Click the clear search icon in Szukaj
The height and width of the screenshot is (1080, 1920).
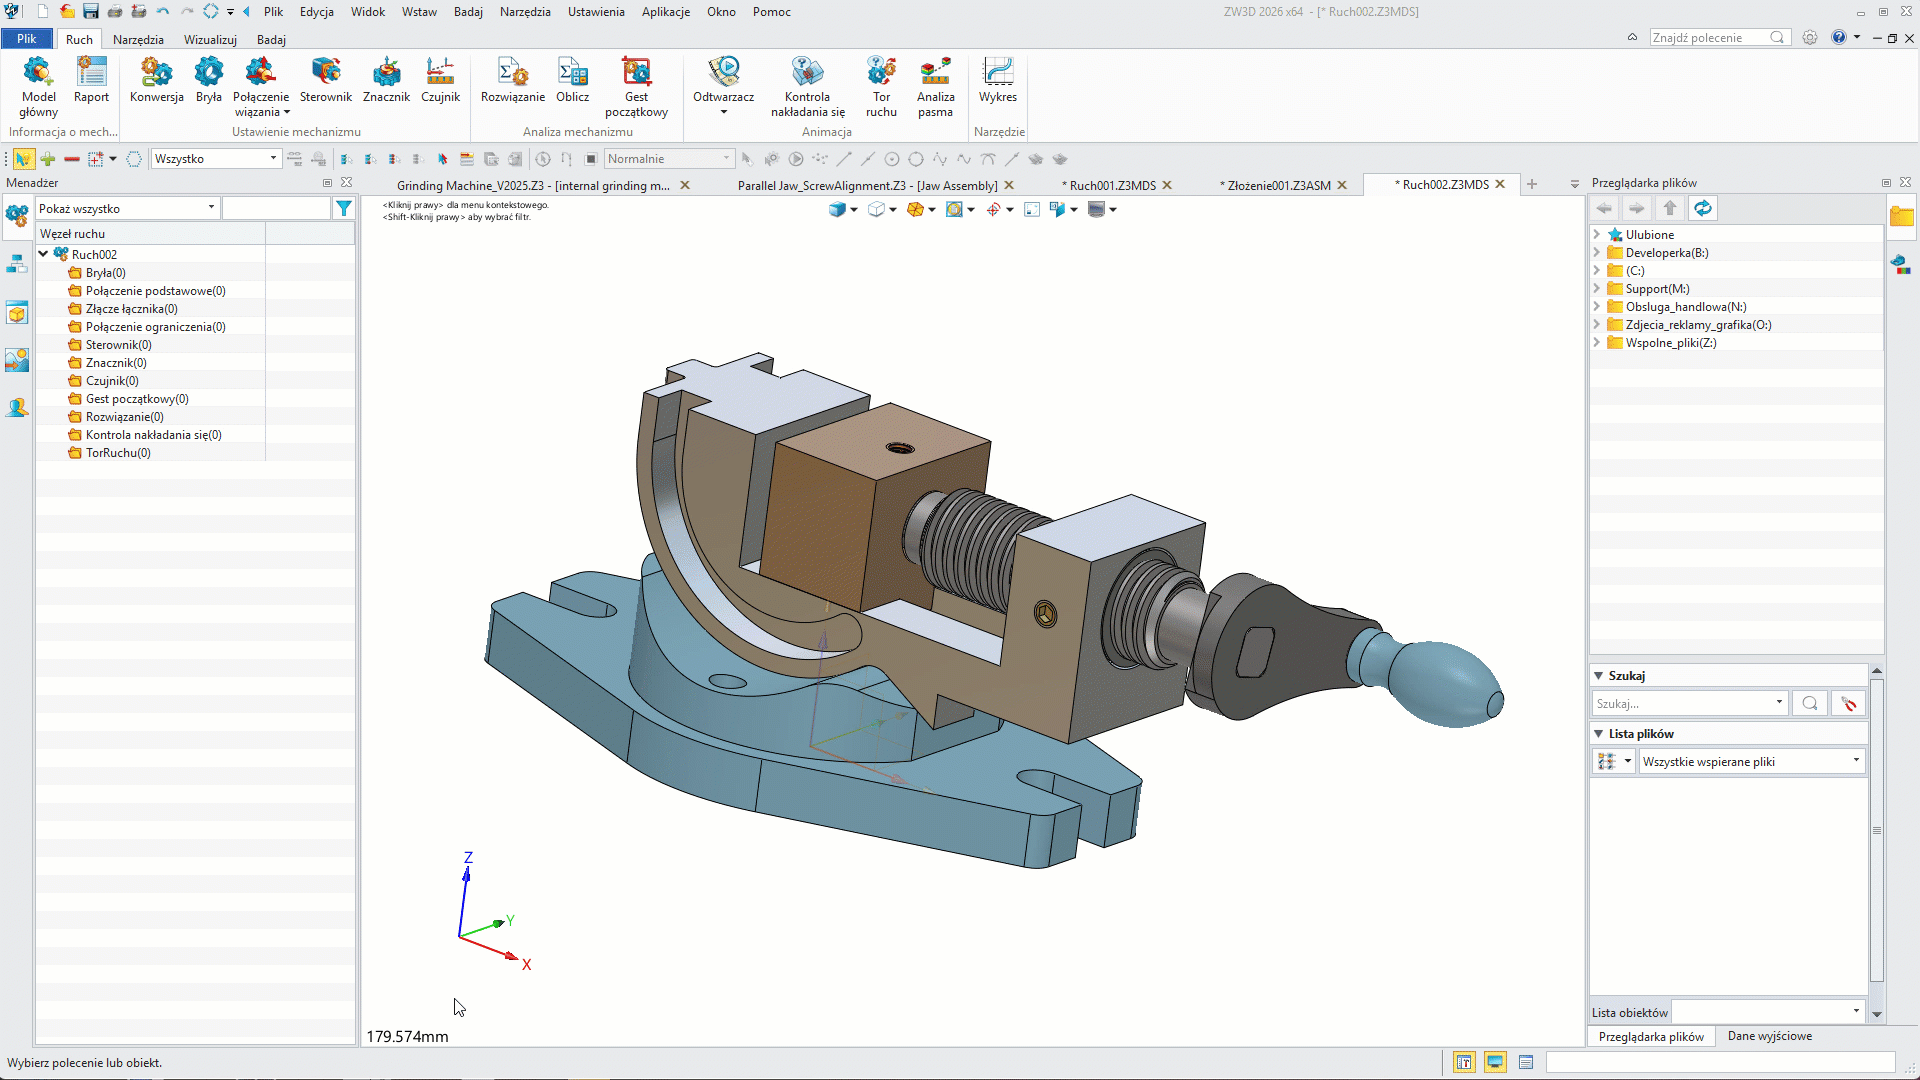[x=1848, y=703]
